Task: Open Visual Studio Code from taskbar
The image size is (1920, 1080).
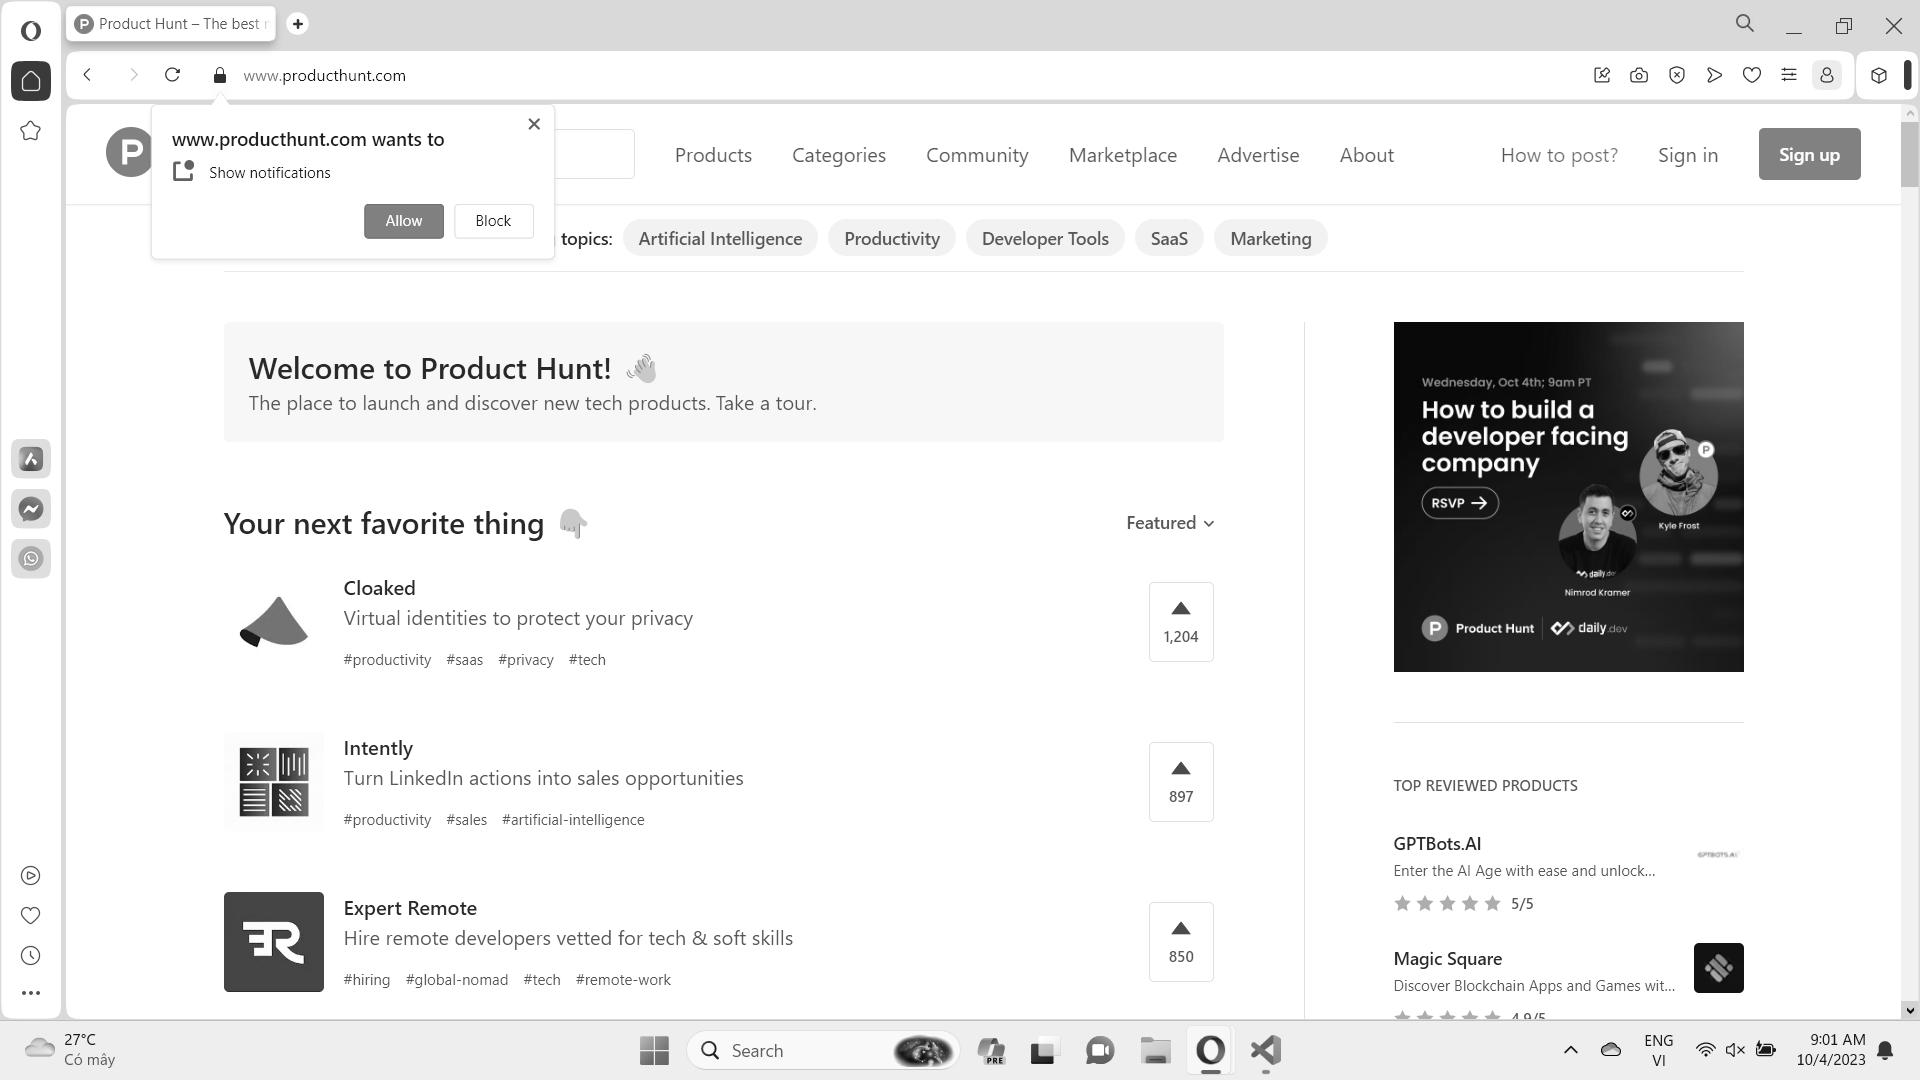Action: pyautogui.click(x=1266, y=1051)
